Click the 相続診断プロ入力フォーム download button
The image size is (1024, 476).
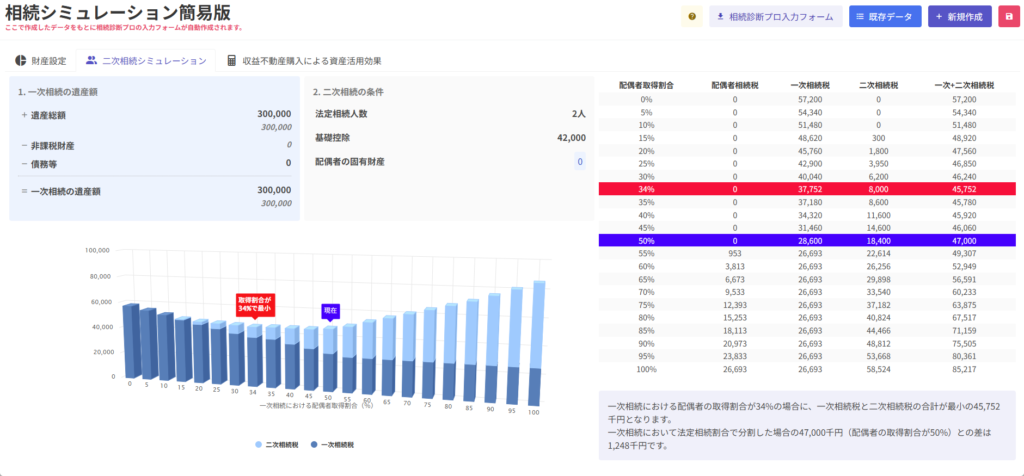[775, 17]
